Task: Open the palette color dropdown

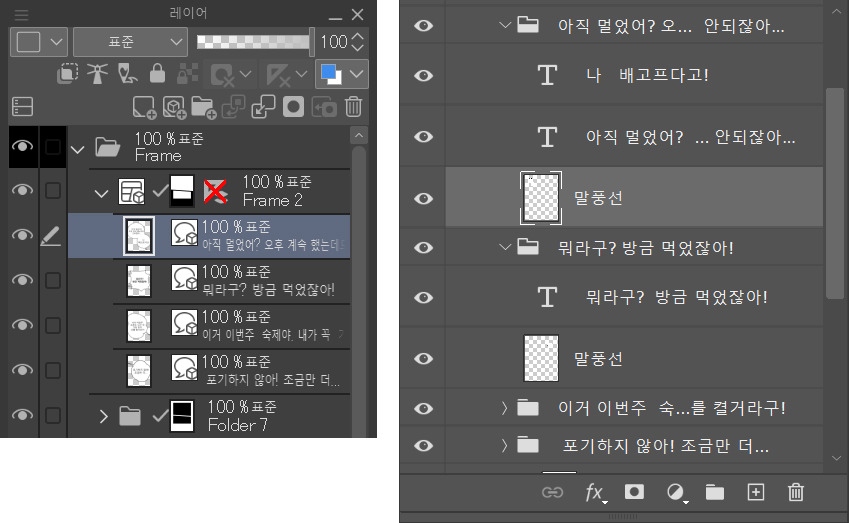Action: point(38,42)
